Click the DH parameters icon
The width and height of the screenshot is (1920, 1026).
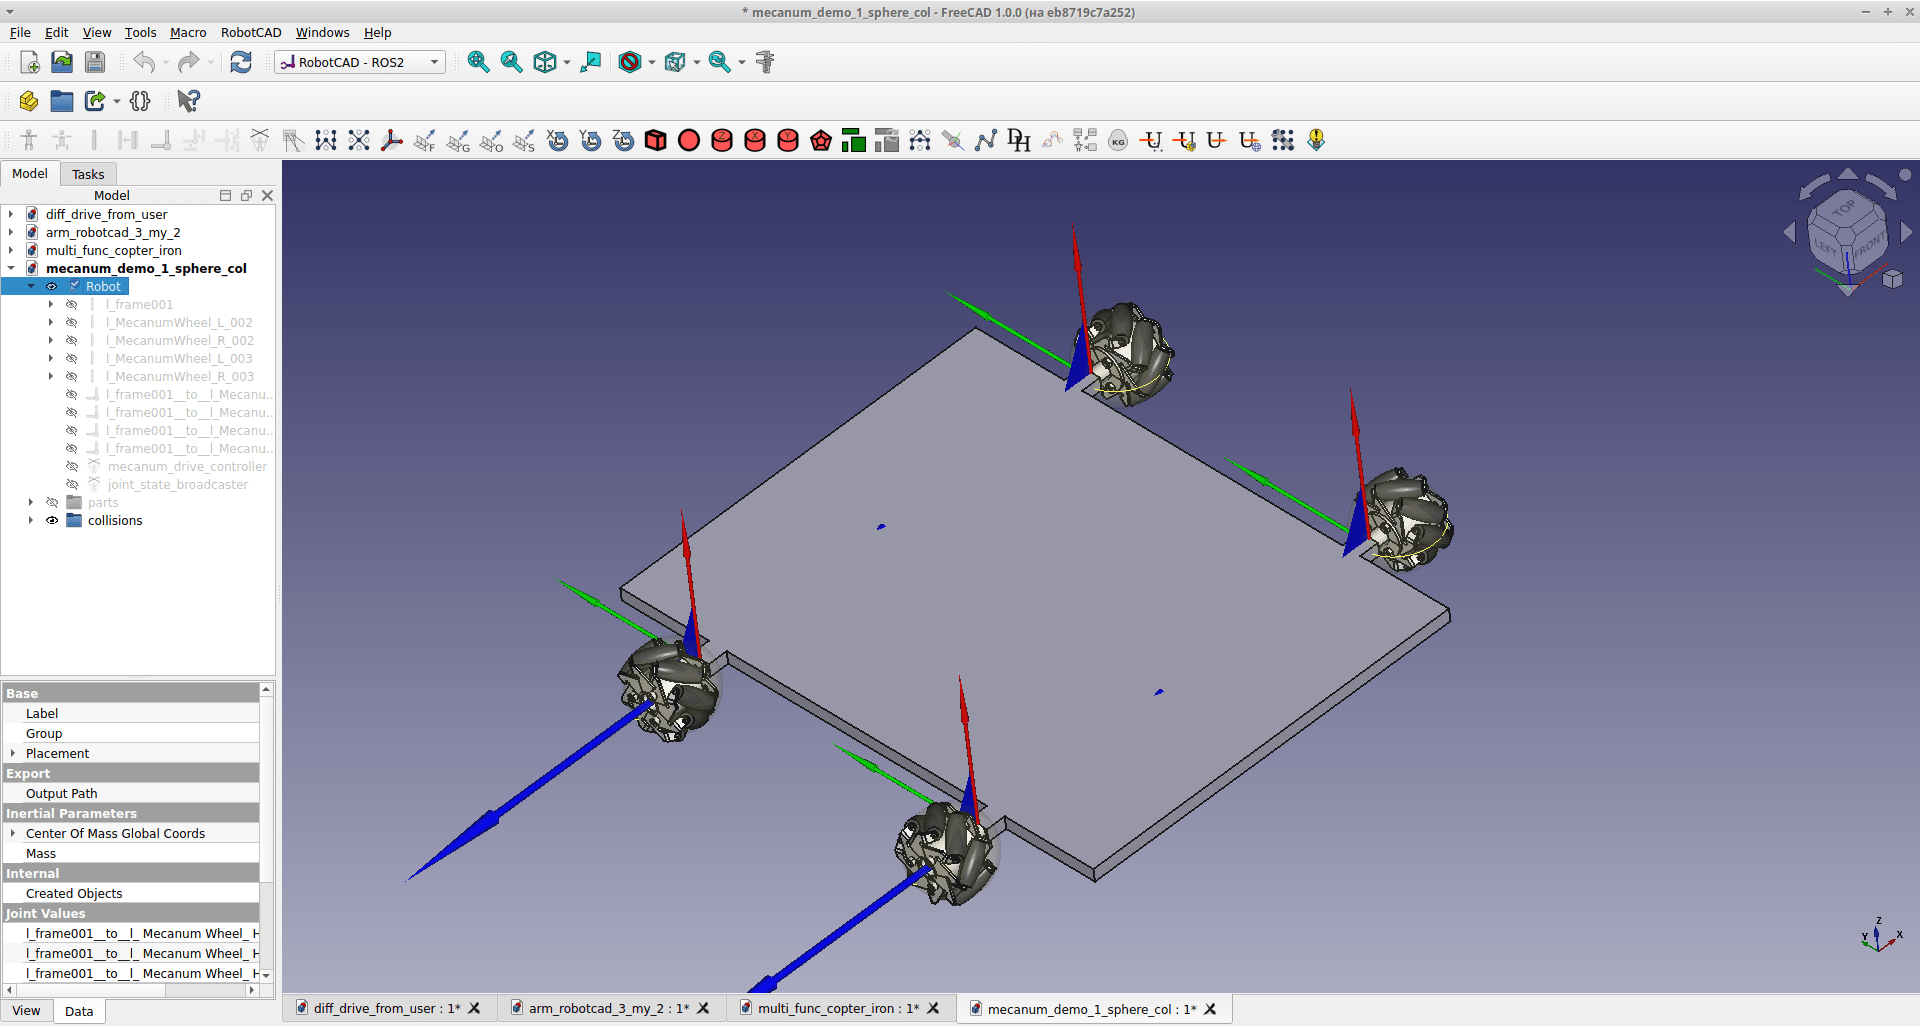pyautogui.click(x=1019, y=141)
